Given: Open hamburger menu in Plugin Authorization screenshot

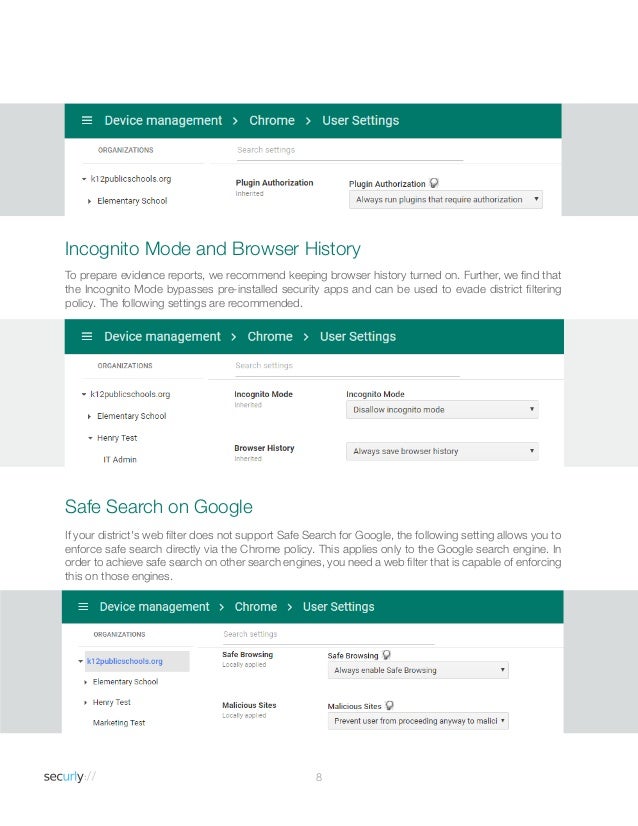Looking at the screenshot, I should (x=87, y=121).
